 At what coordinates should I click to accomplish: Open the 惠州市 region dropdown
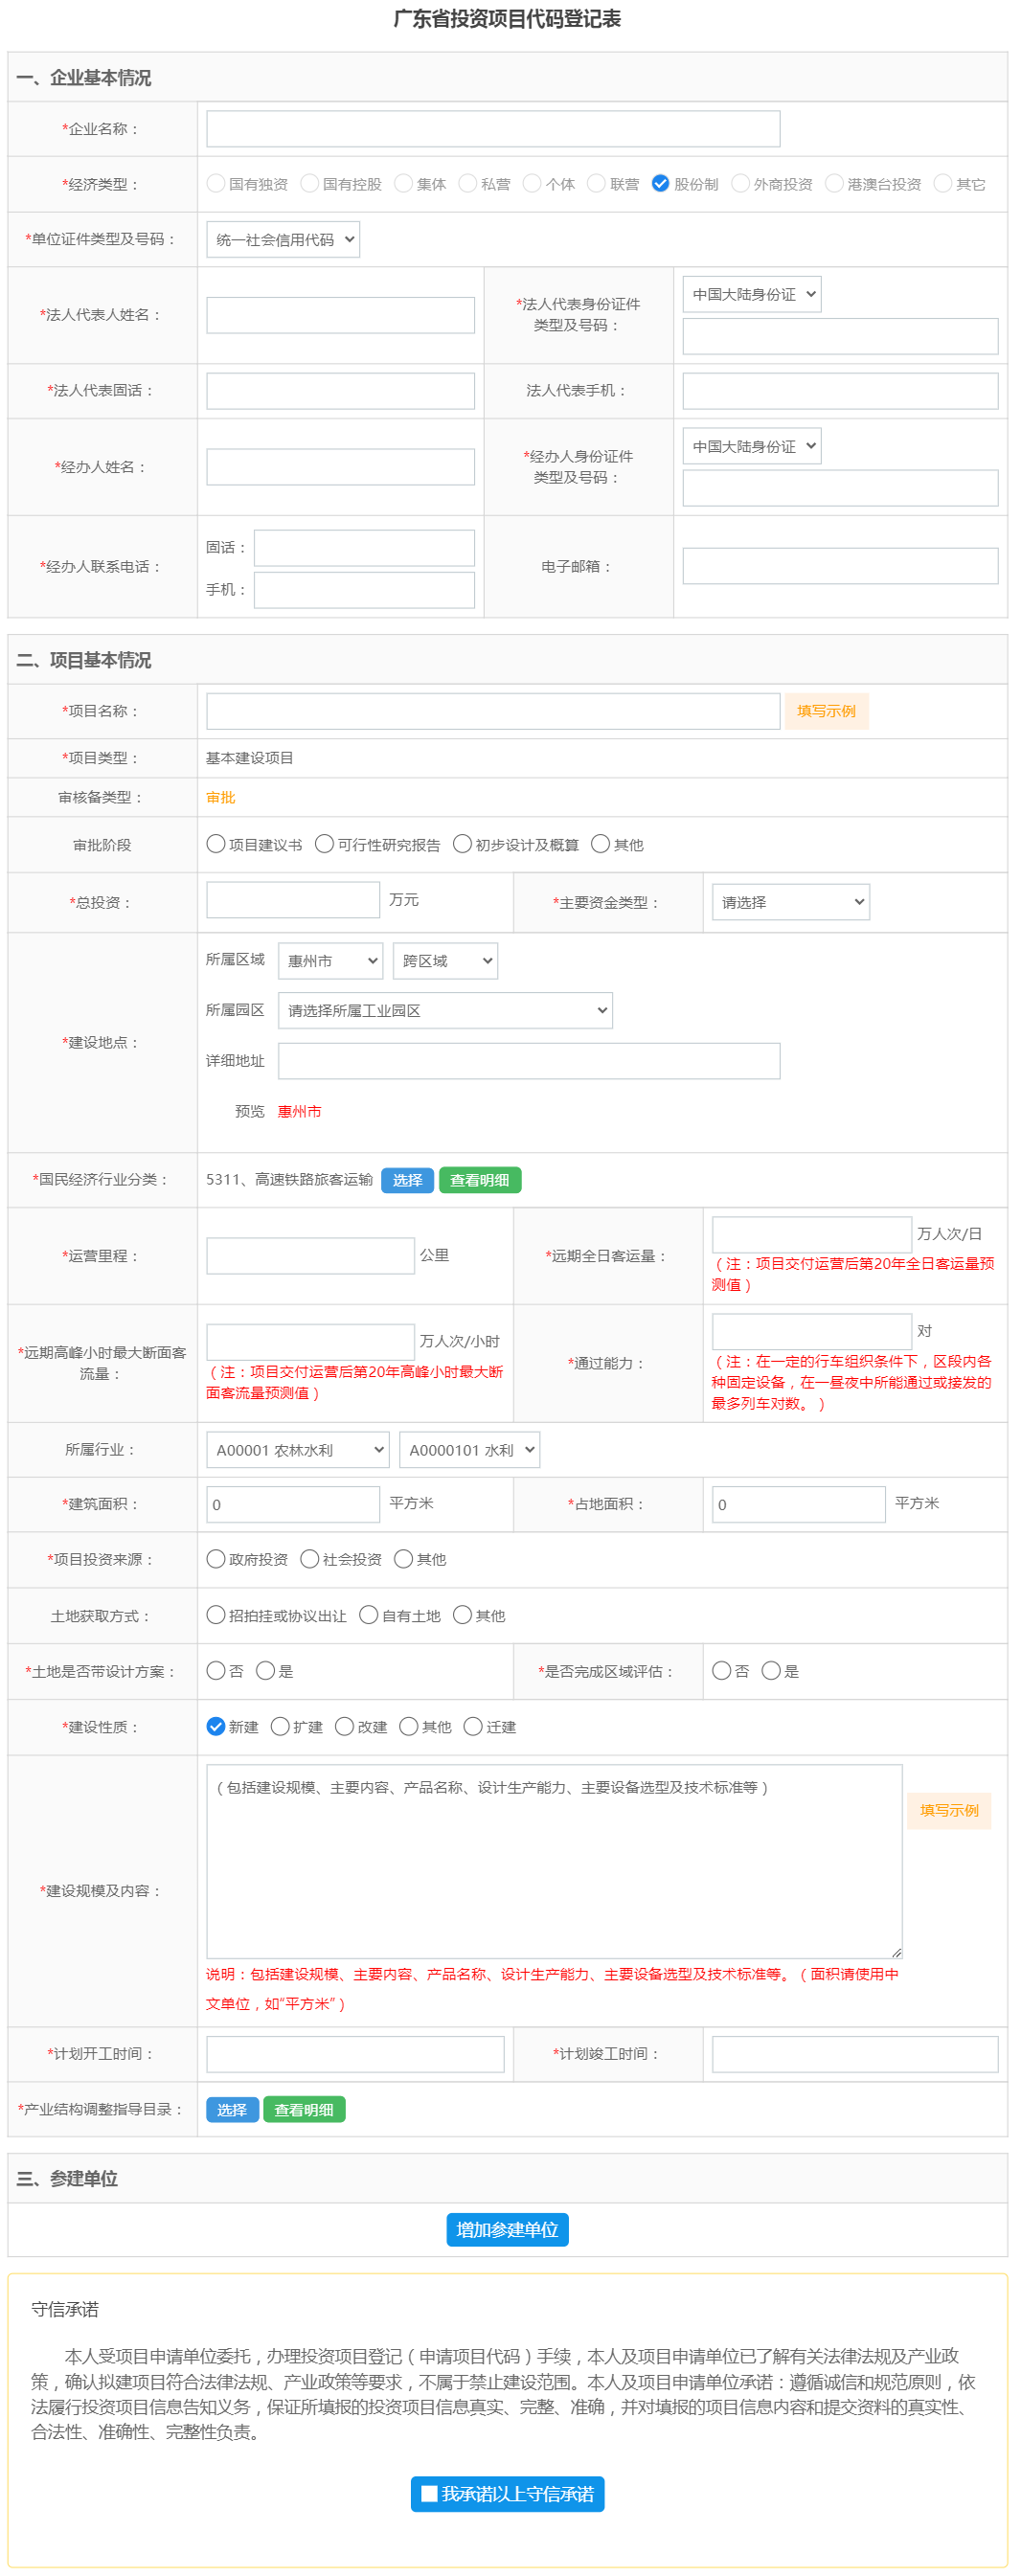tap(330, 960)
